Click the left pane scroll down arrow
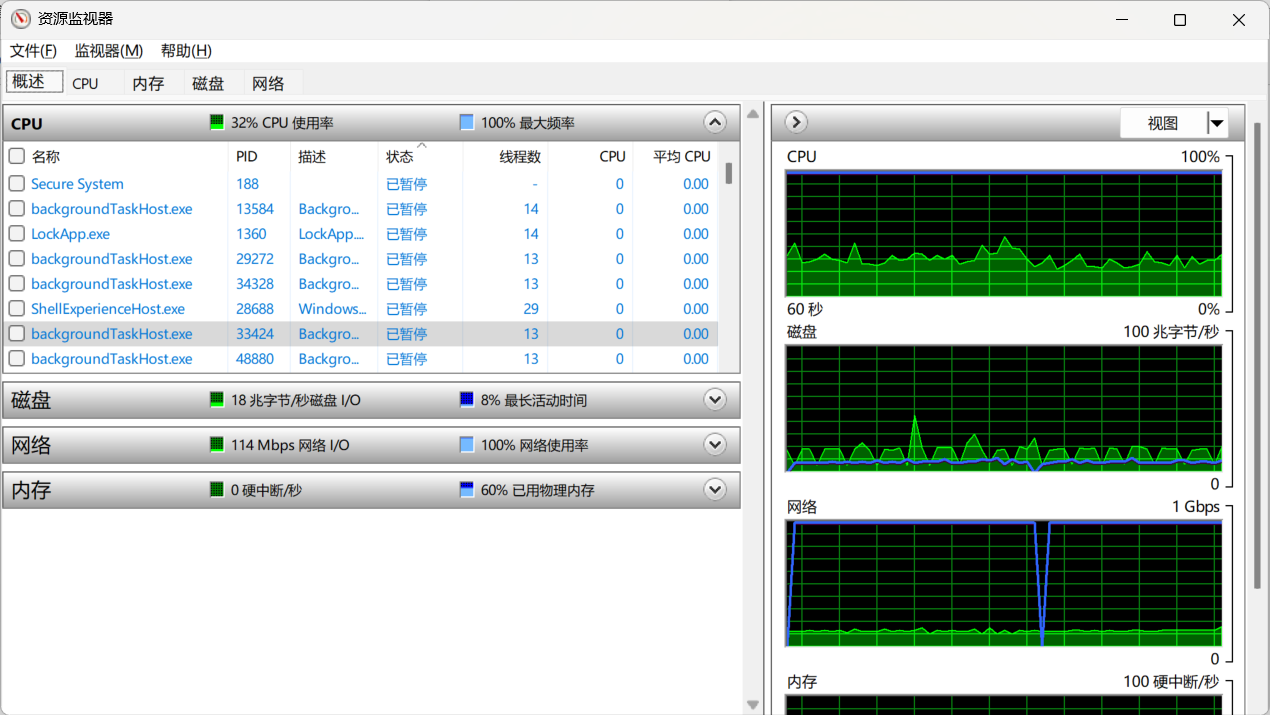The image size is (1270, 715). coord(753,705)
